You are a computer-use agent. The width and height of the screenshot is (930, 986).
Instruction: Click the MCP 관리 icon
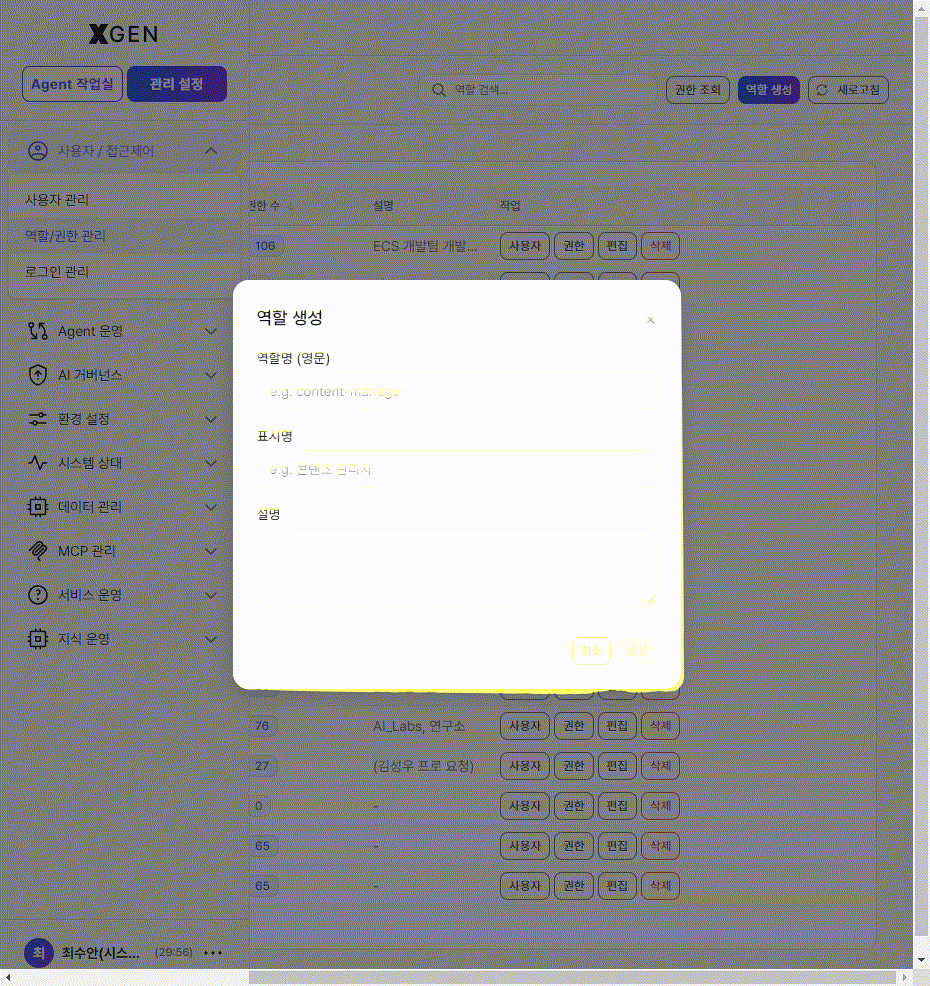[38, 551]
